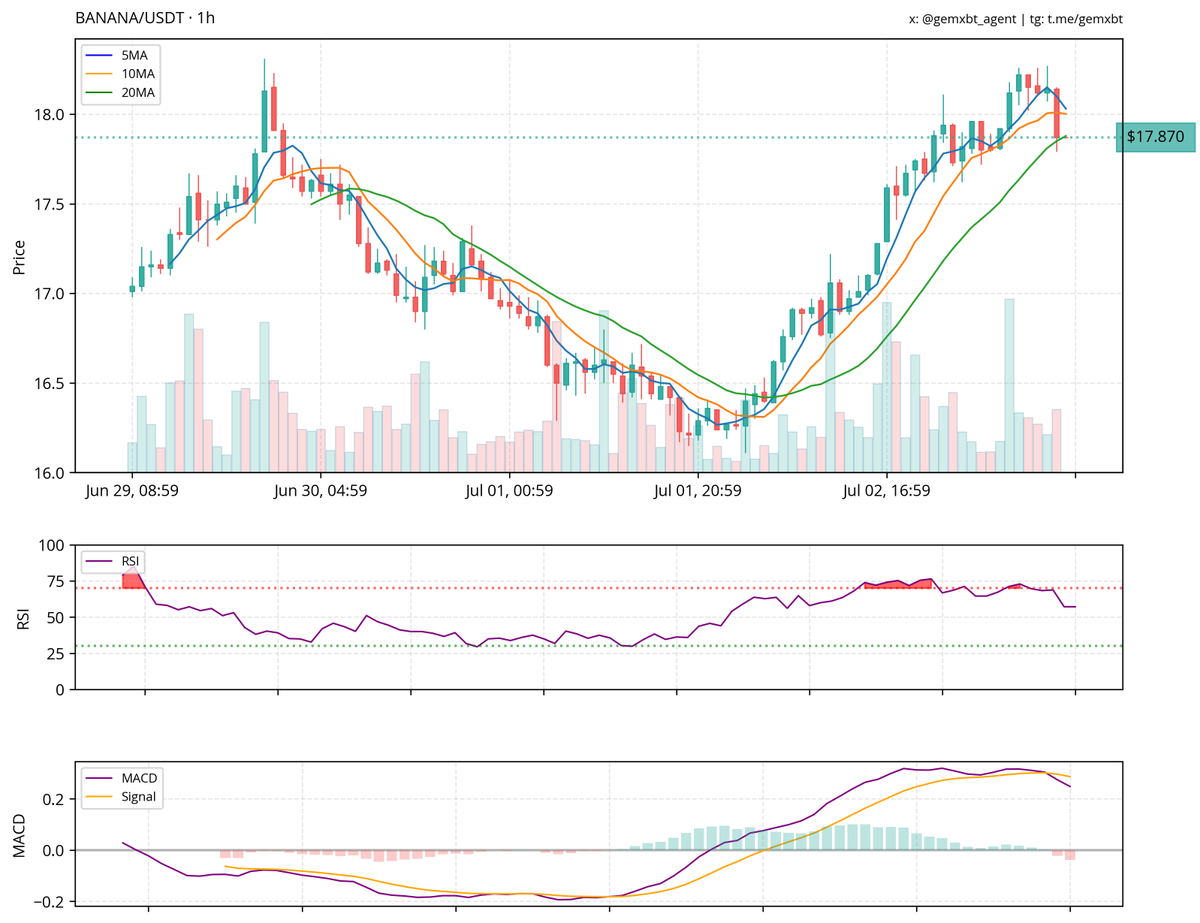Click the Jun 29, 08:59 date label
The width and height of the screenshot is (1200, 923).
132,490
